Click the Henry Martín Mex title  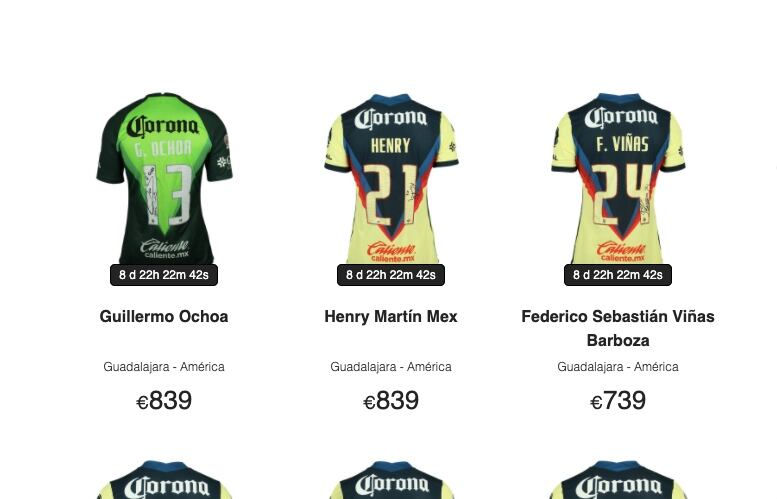tap(391, 317)
